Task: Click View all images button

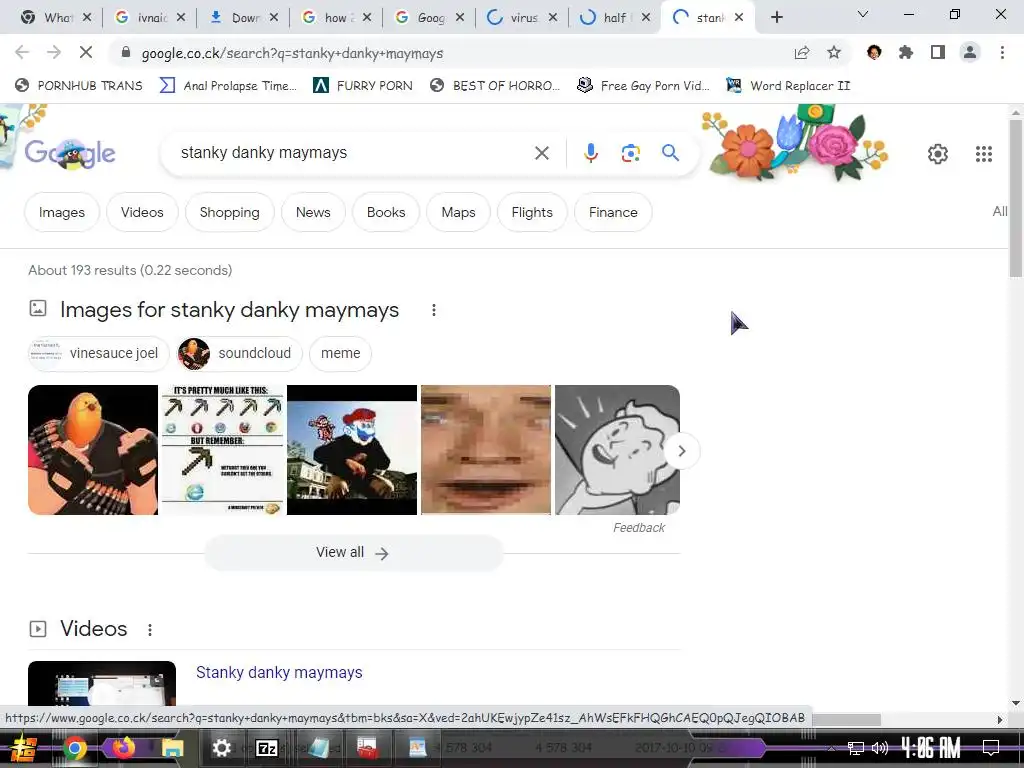Action: [x=353, y=553]
